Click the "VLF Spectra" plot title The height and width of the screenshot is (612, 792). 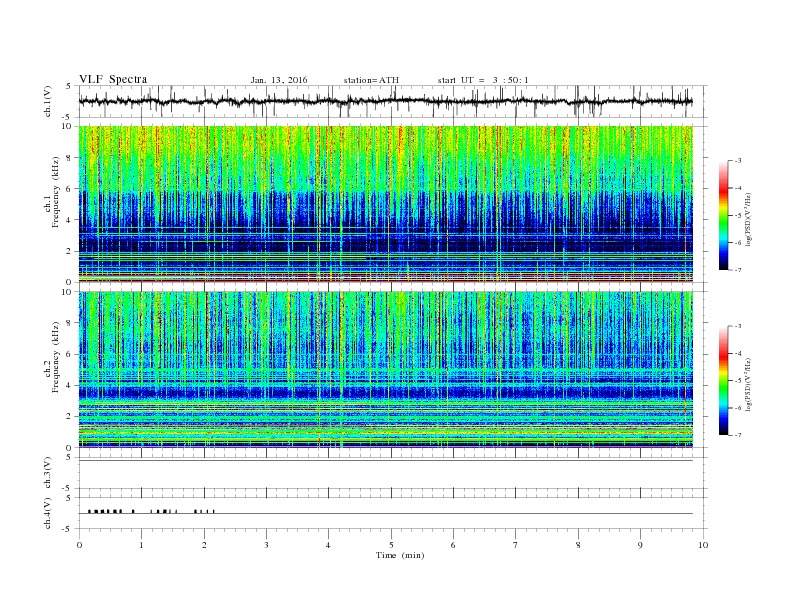(113, 79)
